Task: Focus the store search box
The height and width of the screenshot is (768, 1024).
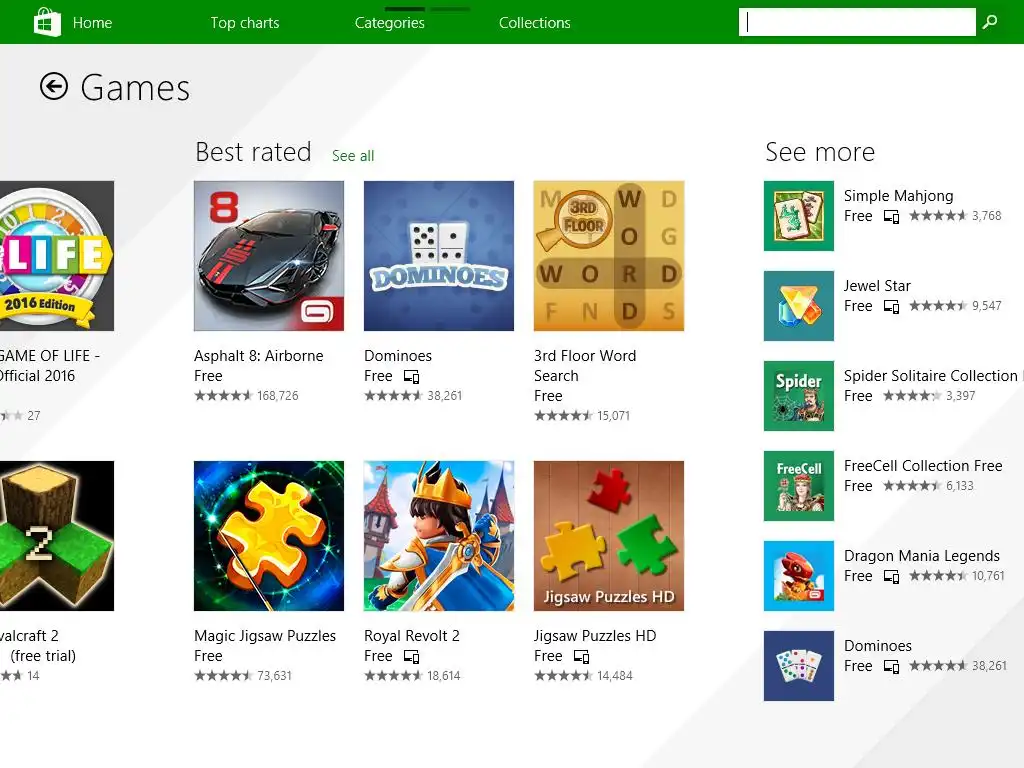Action: [857, 22]
